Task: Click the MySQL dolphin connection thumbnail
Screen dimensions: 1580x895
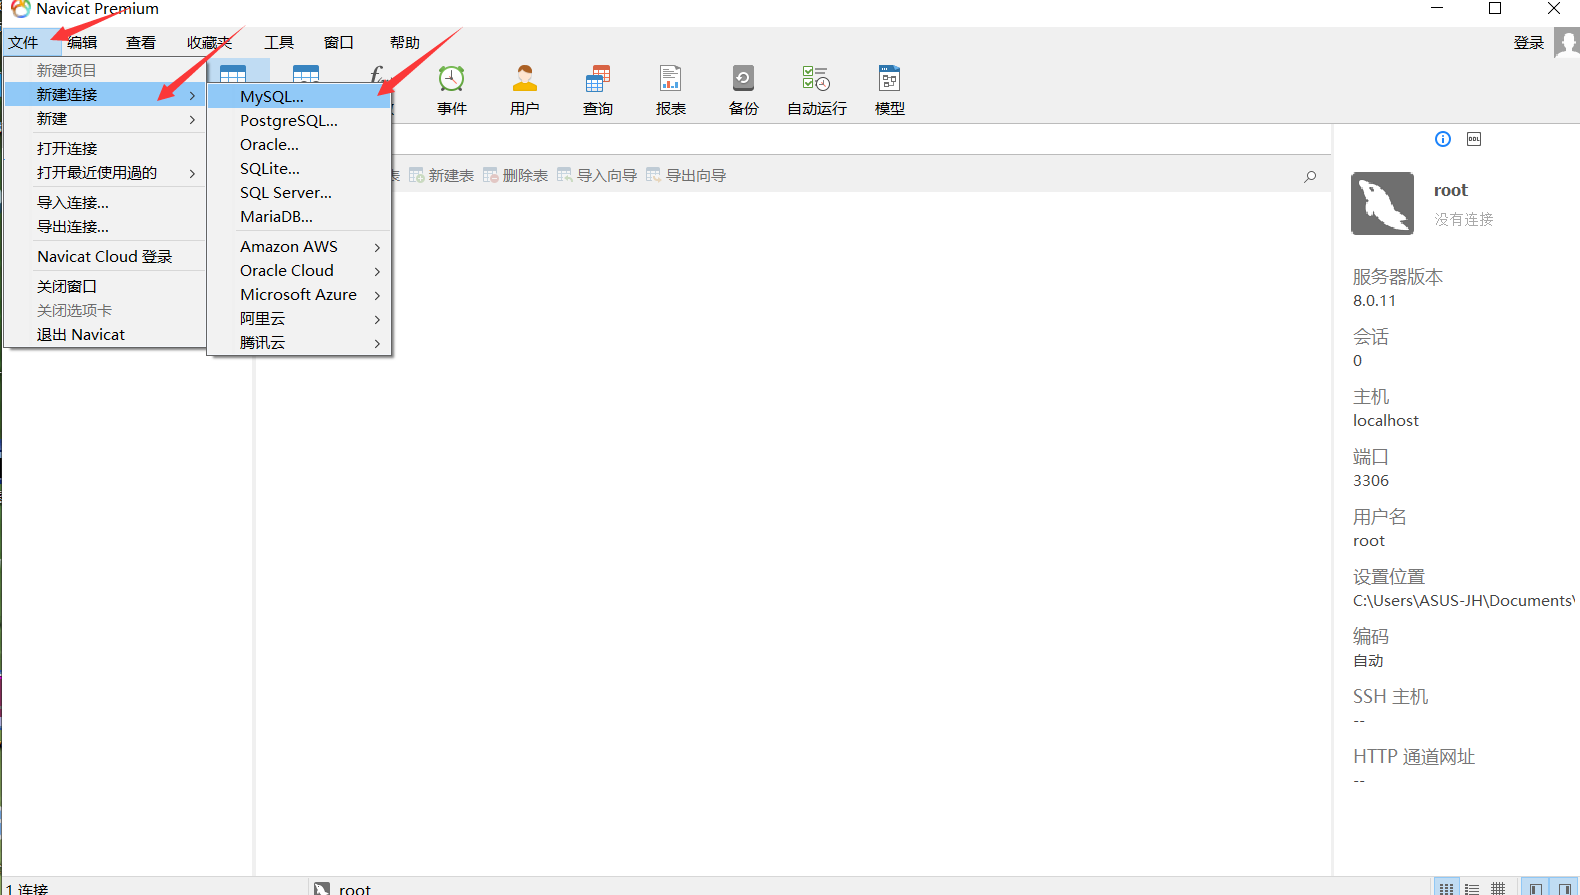Action: (1382, 203)
